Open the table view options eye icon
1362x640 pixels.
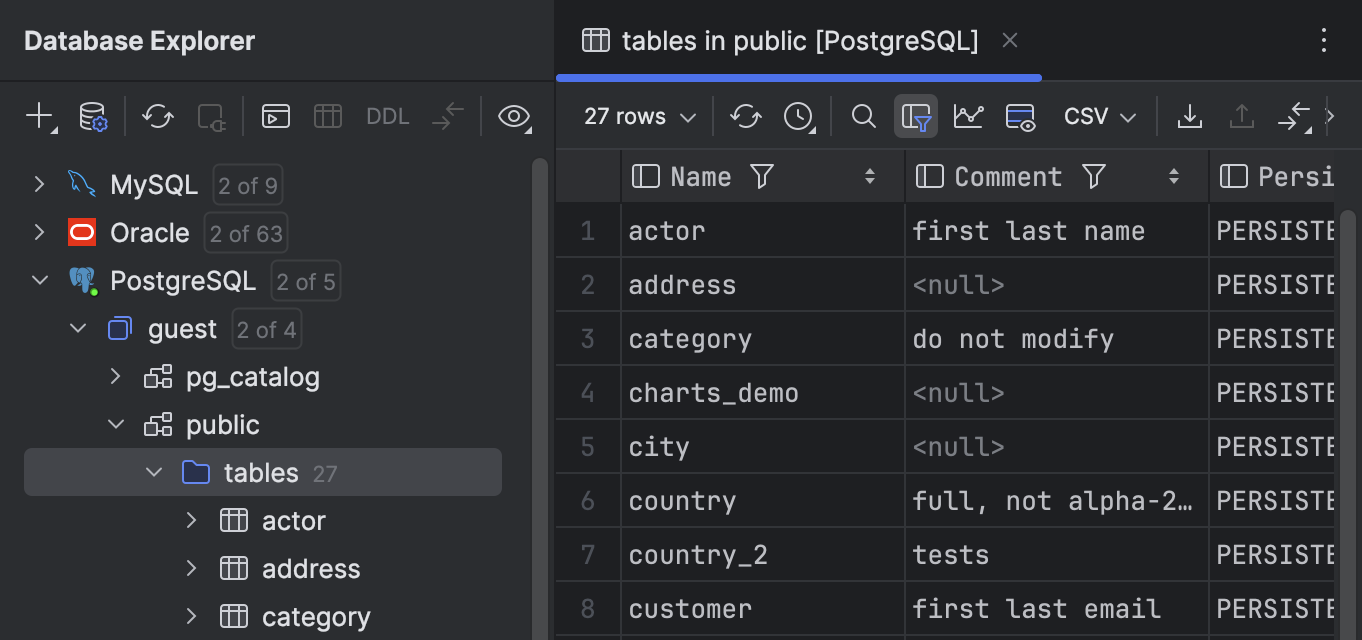pyautogui.click(x=1020, y=116)
